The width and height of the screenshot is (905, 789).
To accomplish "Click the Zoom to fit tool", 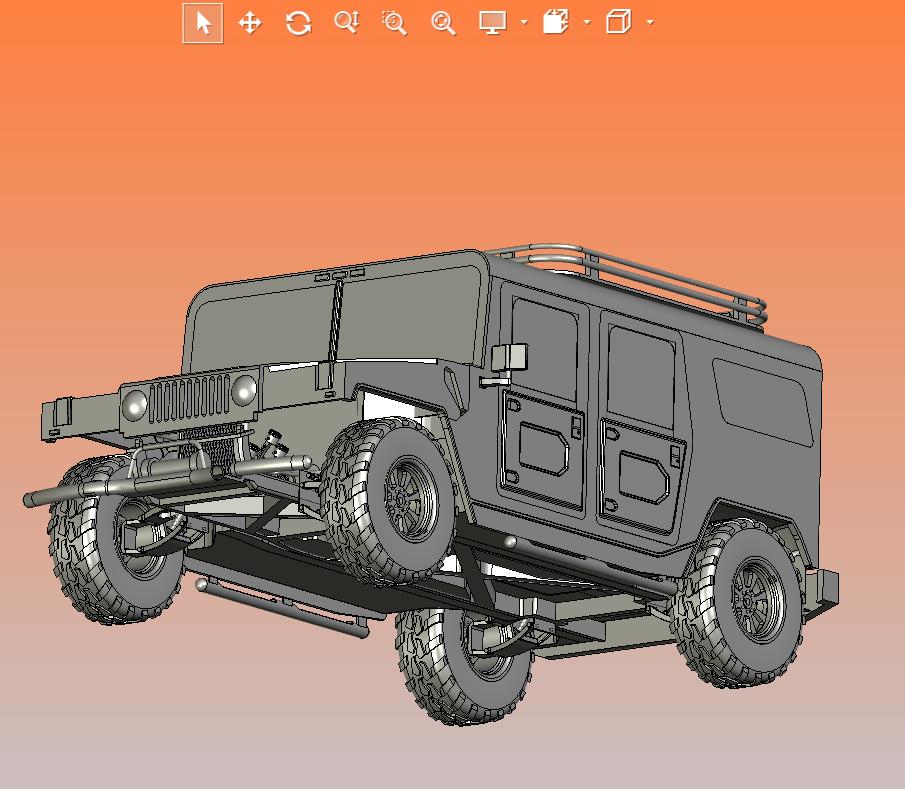I will (x=443, y=23).
